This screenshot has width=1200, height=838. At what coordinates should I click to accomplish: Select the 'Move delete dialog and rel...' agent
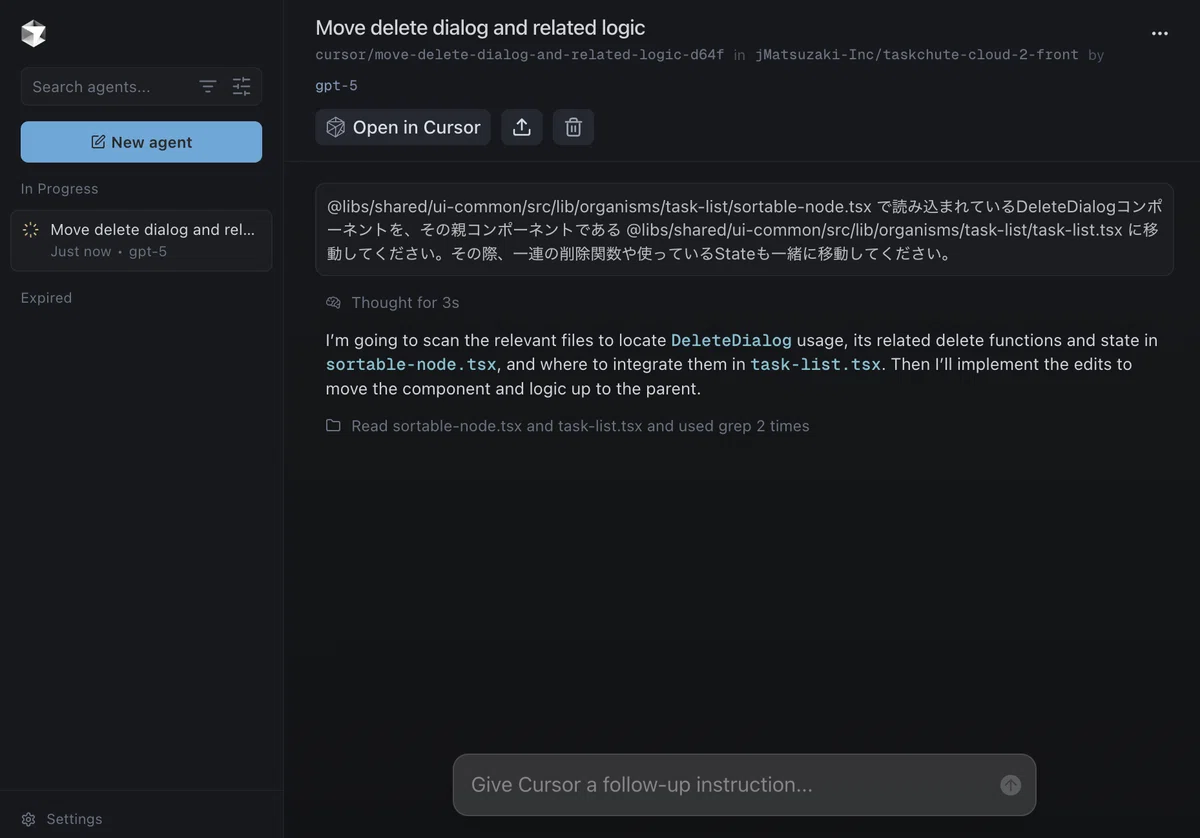click(141, 240)
